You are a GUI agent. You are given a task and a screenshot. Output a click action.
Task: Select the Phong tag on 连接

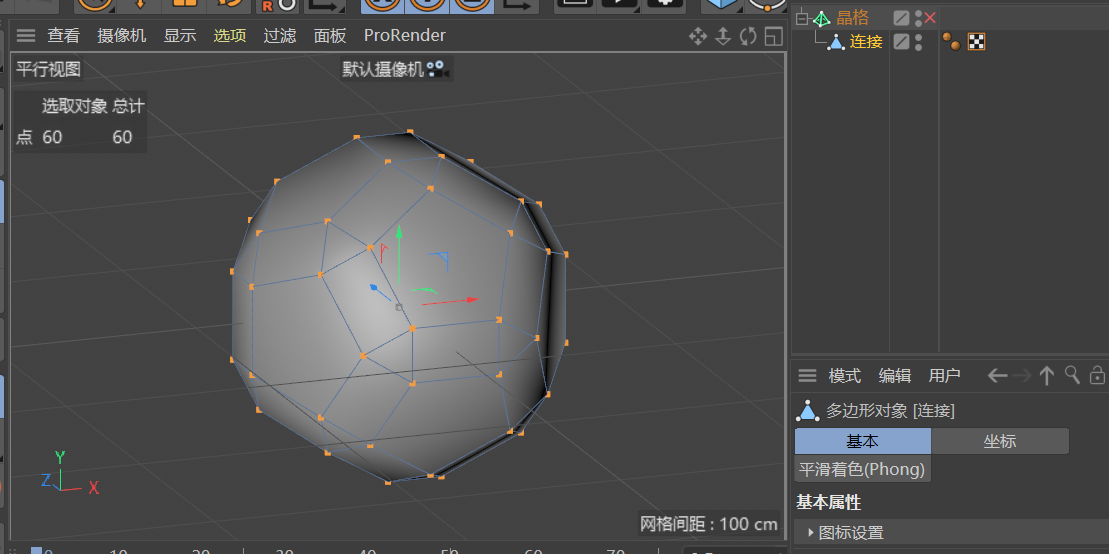[x=951, y=42]
